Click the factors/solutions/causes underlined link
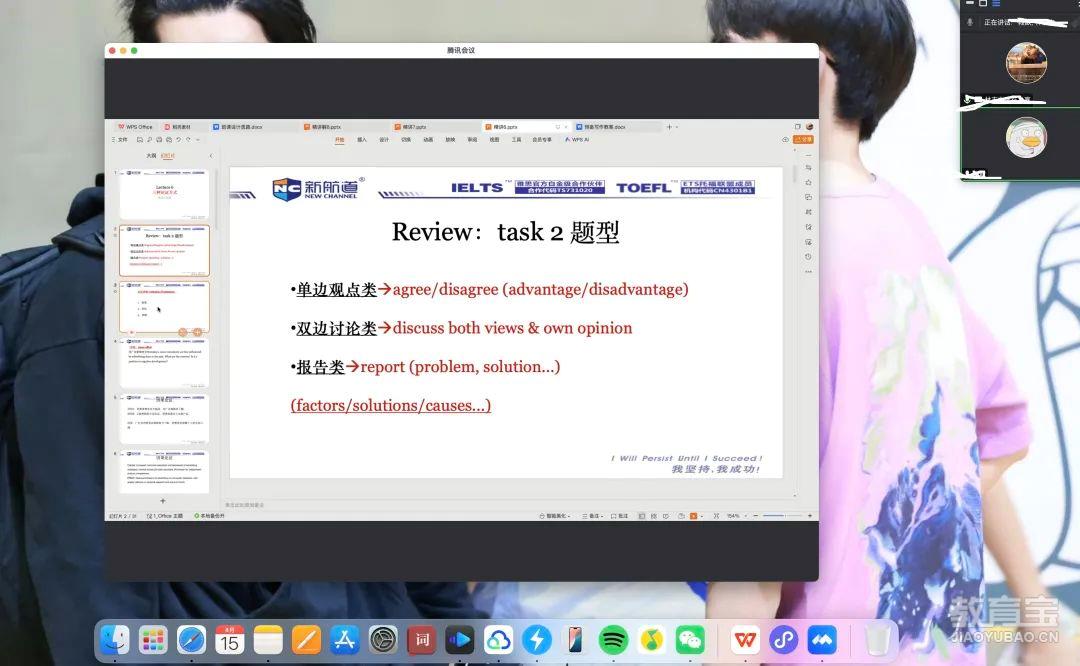Screen dimensions: 1080x666 click(x=391, y=406)
